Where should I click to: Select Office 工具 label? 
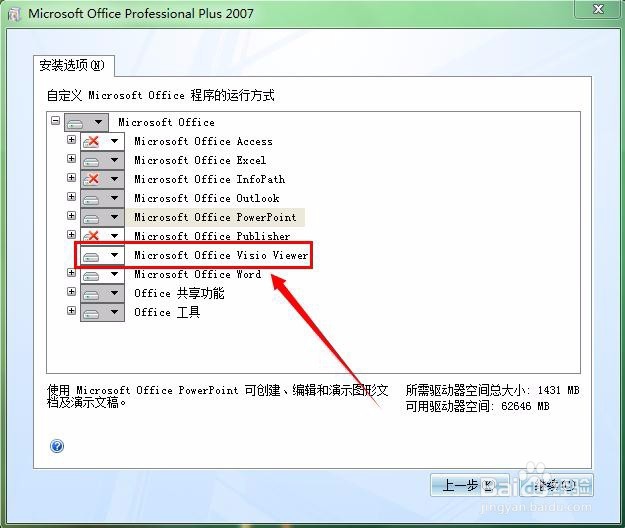coord(167,312)
